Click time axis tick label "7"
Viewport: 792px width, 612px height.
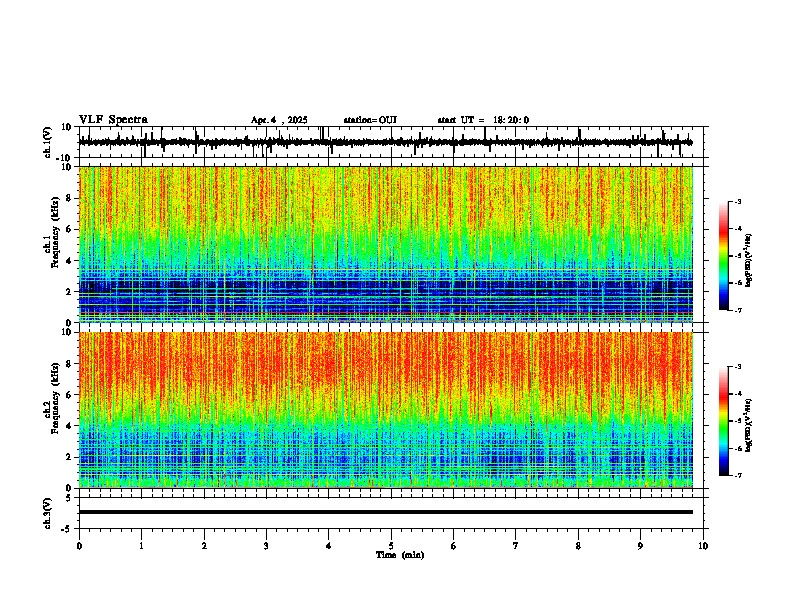pos(516,546)
